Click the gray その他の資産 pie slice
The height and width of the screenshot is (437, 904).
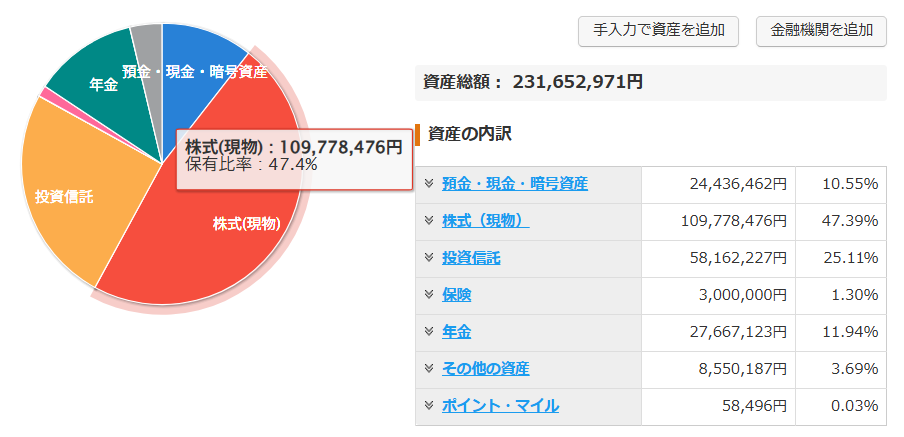[x=148, y=45]
